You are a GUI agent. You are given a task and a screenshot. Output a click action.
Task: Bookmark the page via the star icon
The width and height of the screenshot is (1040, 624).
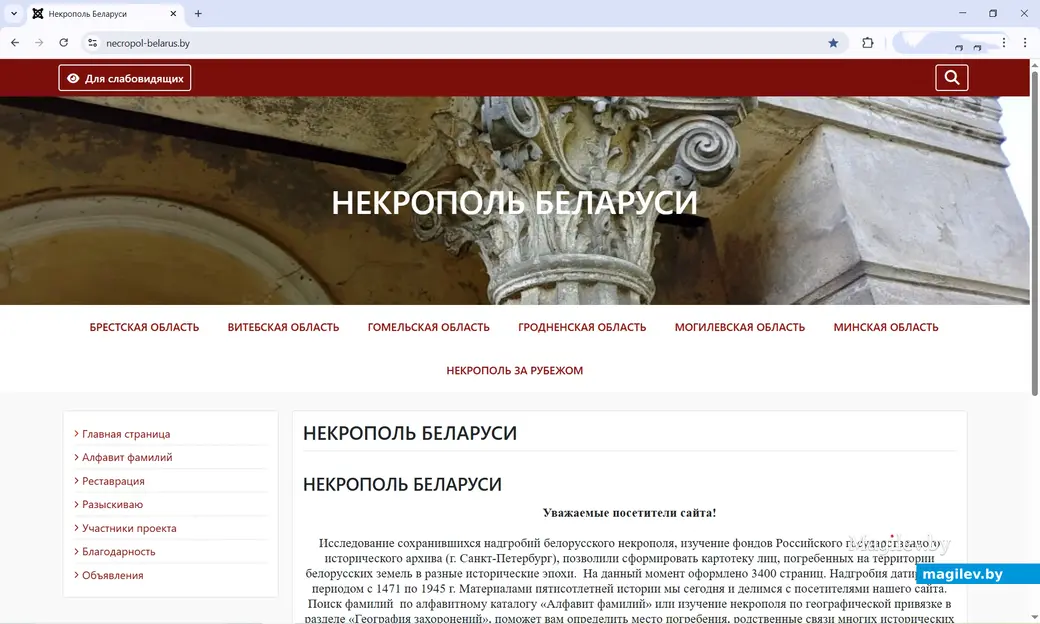point(833,43)
